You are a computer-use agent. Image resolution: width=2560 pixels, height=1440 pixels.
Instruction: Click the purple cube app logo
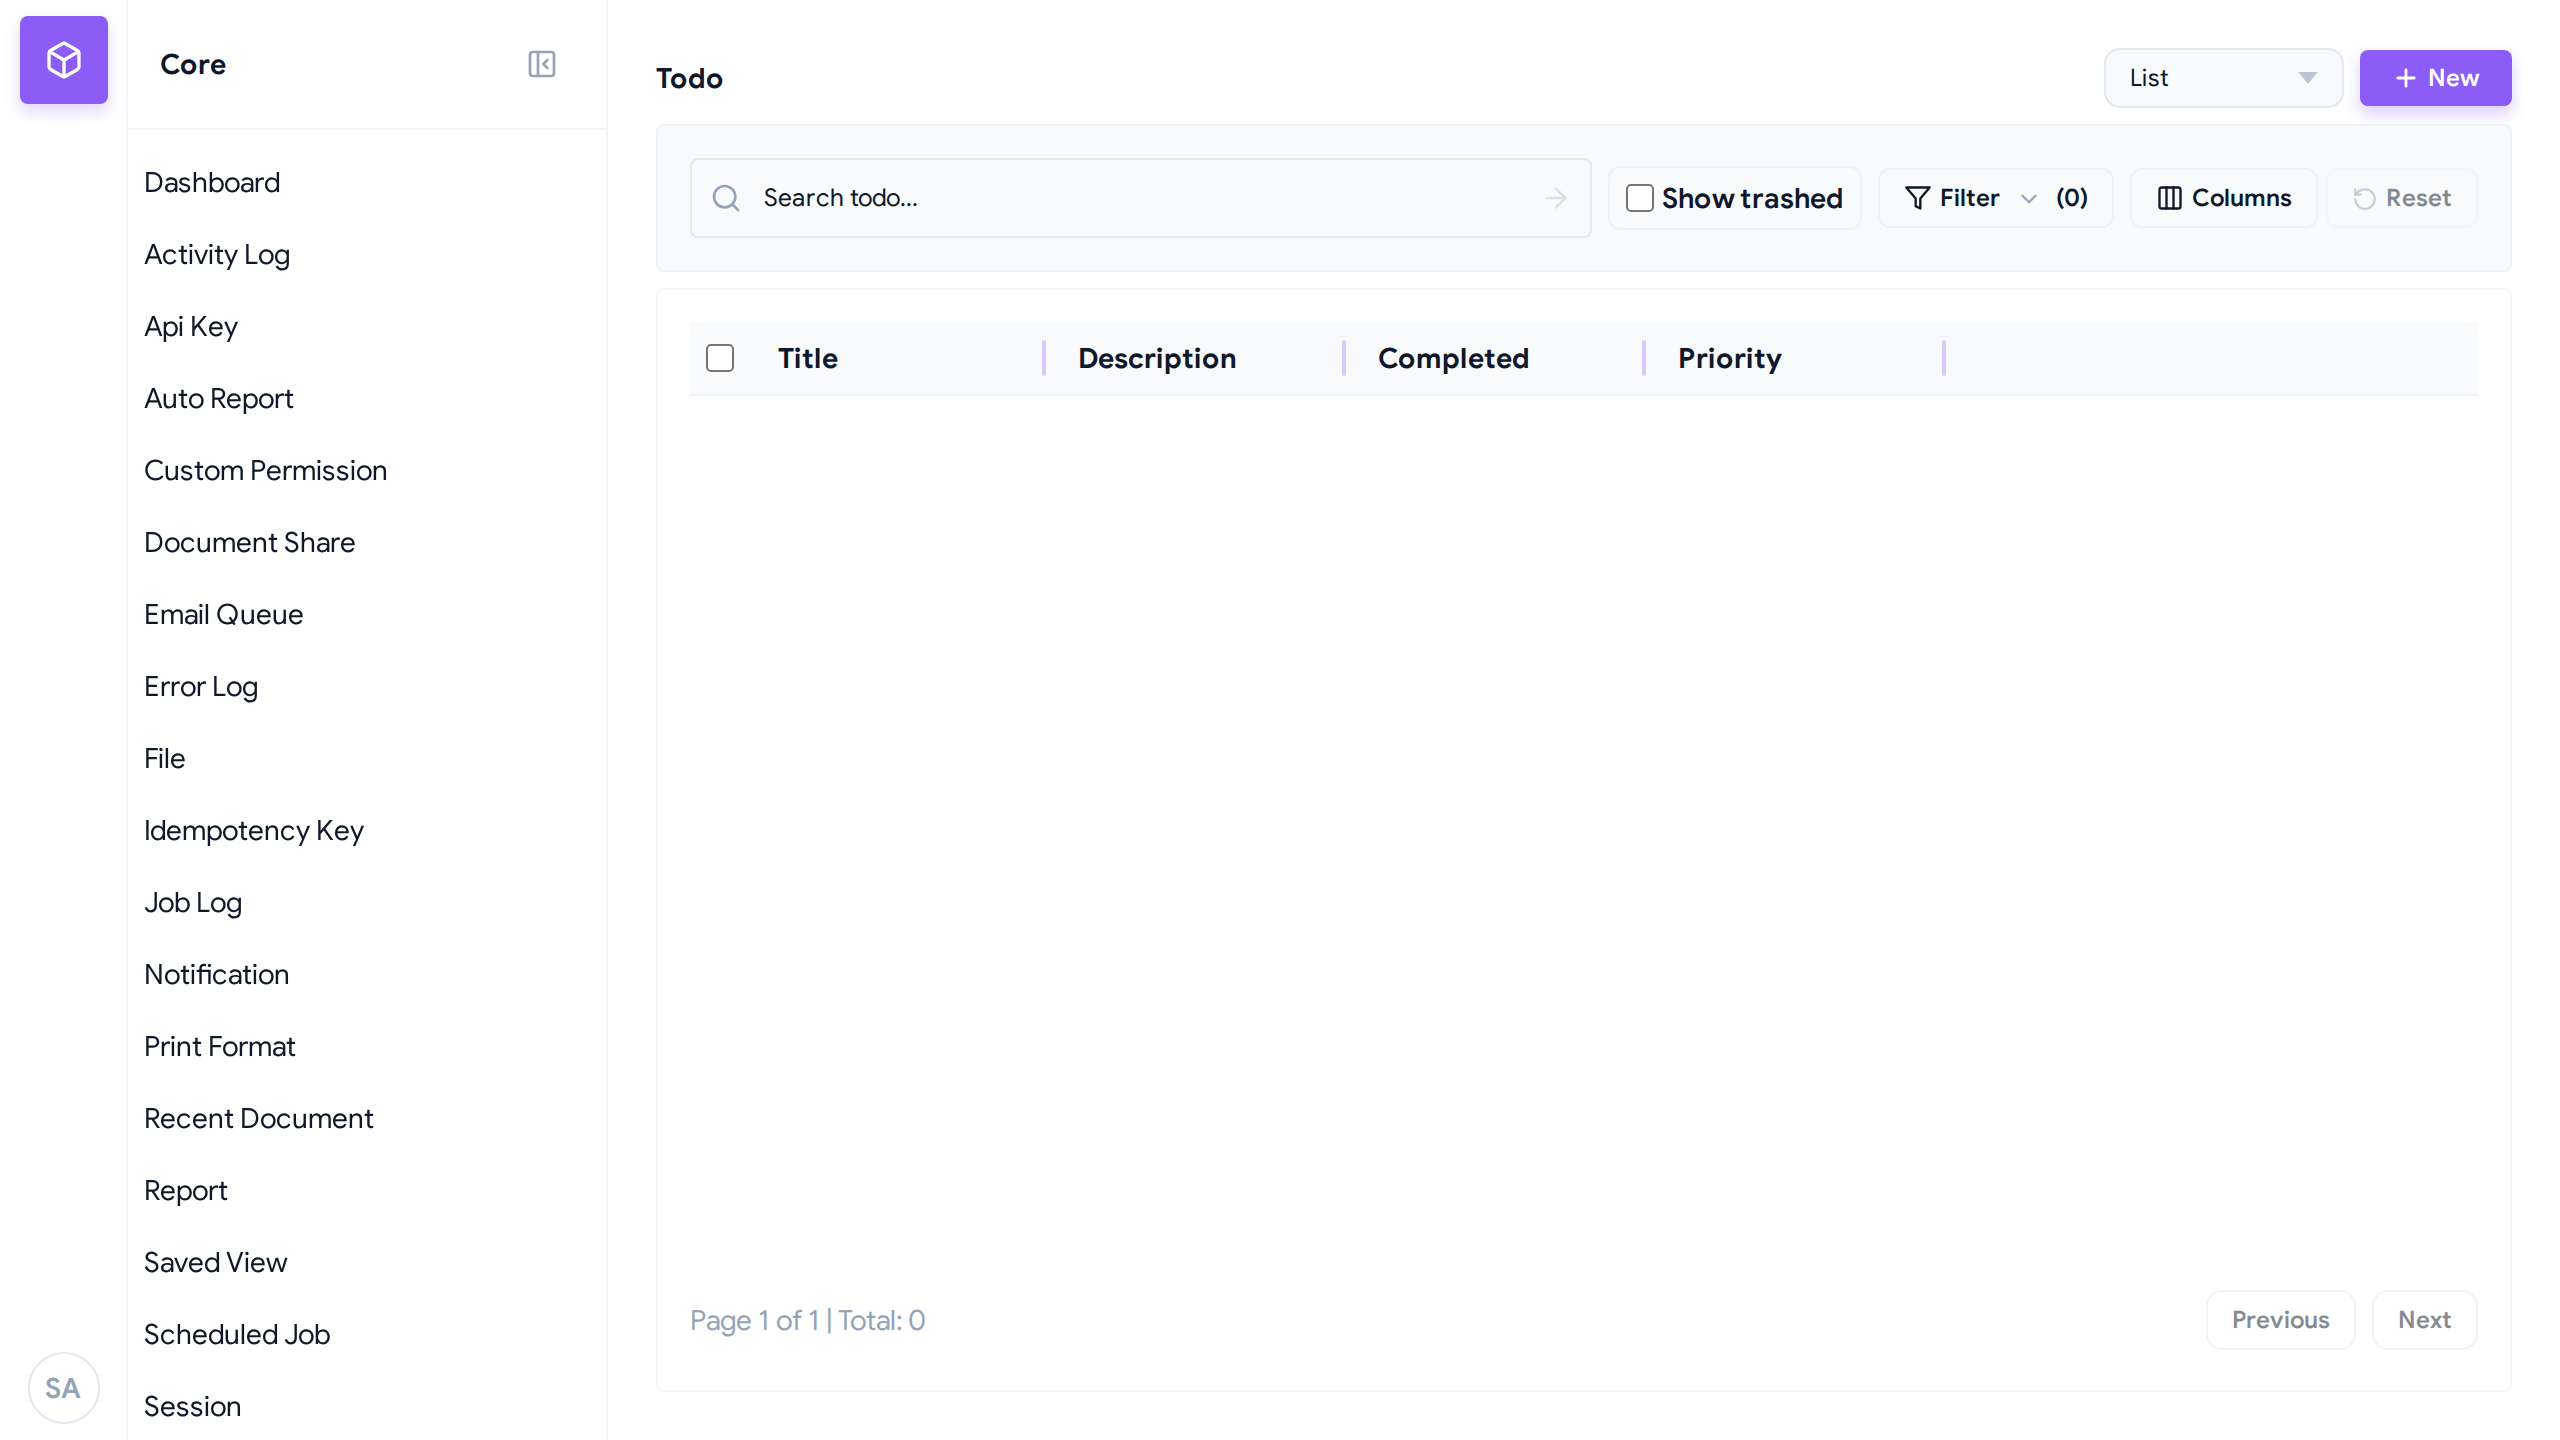(x=64, y=60)
